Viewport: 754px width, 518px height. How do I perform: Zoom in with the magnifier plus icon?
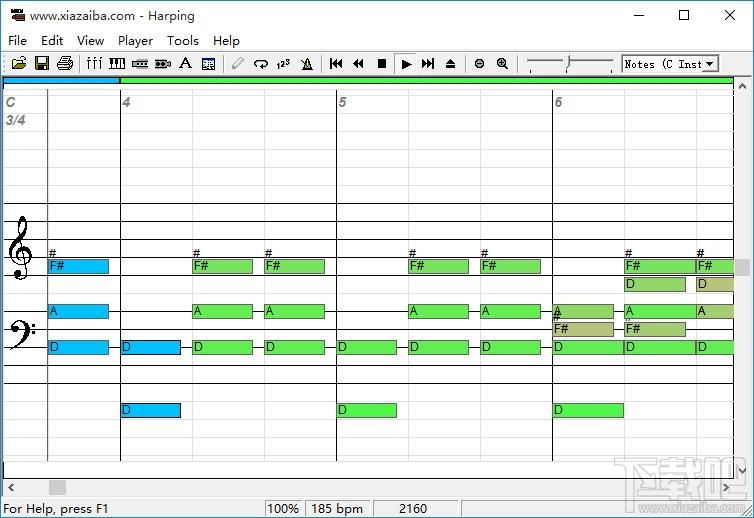pos(502,64)
